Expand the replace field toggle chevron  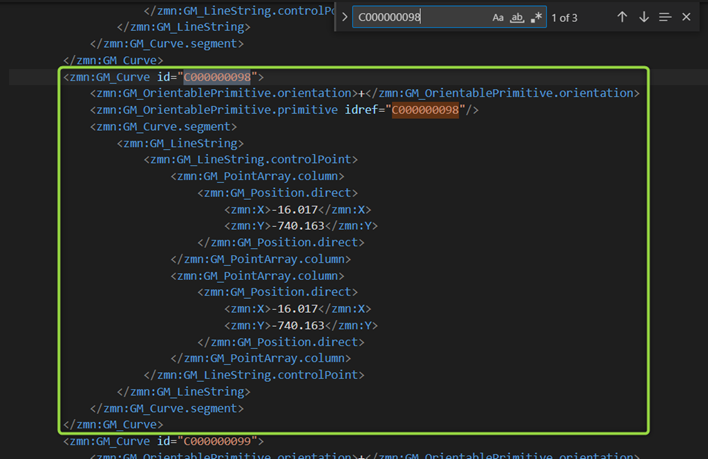pyautogui.click(x=345, y=17)
